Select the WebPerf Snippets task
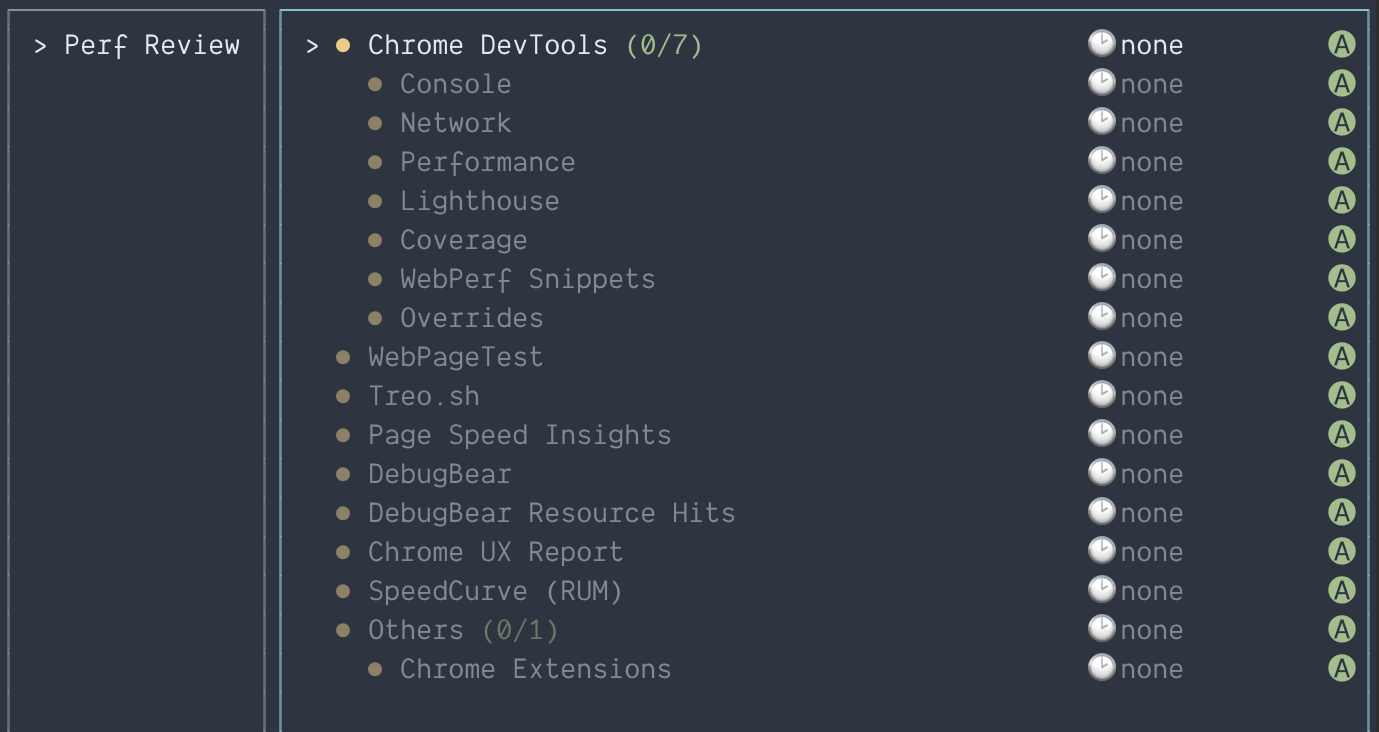This screenshot has height=732, width=1379. click(x=528, y=279)
